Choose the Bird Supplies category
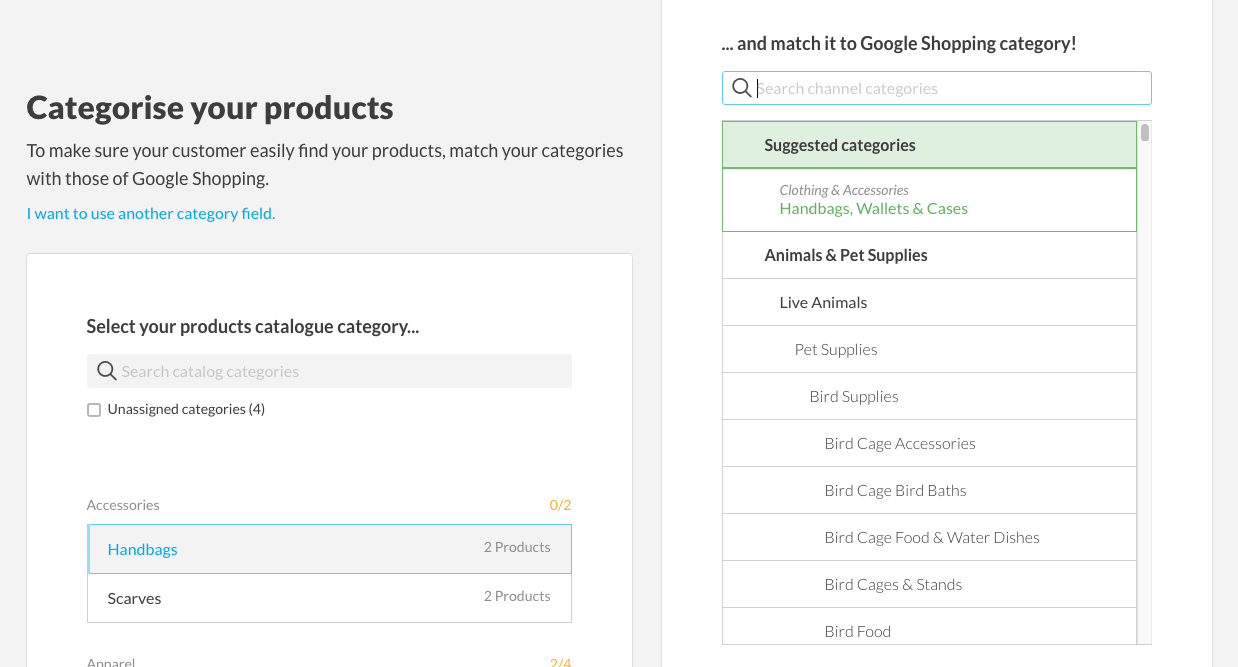1238x667 pixels. click(x=929, y=396)
